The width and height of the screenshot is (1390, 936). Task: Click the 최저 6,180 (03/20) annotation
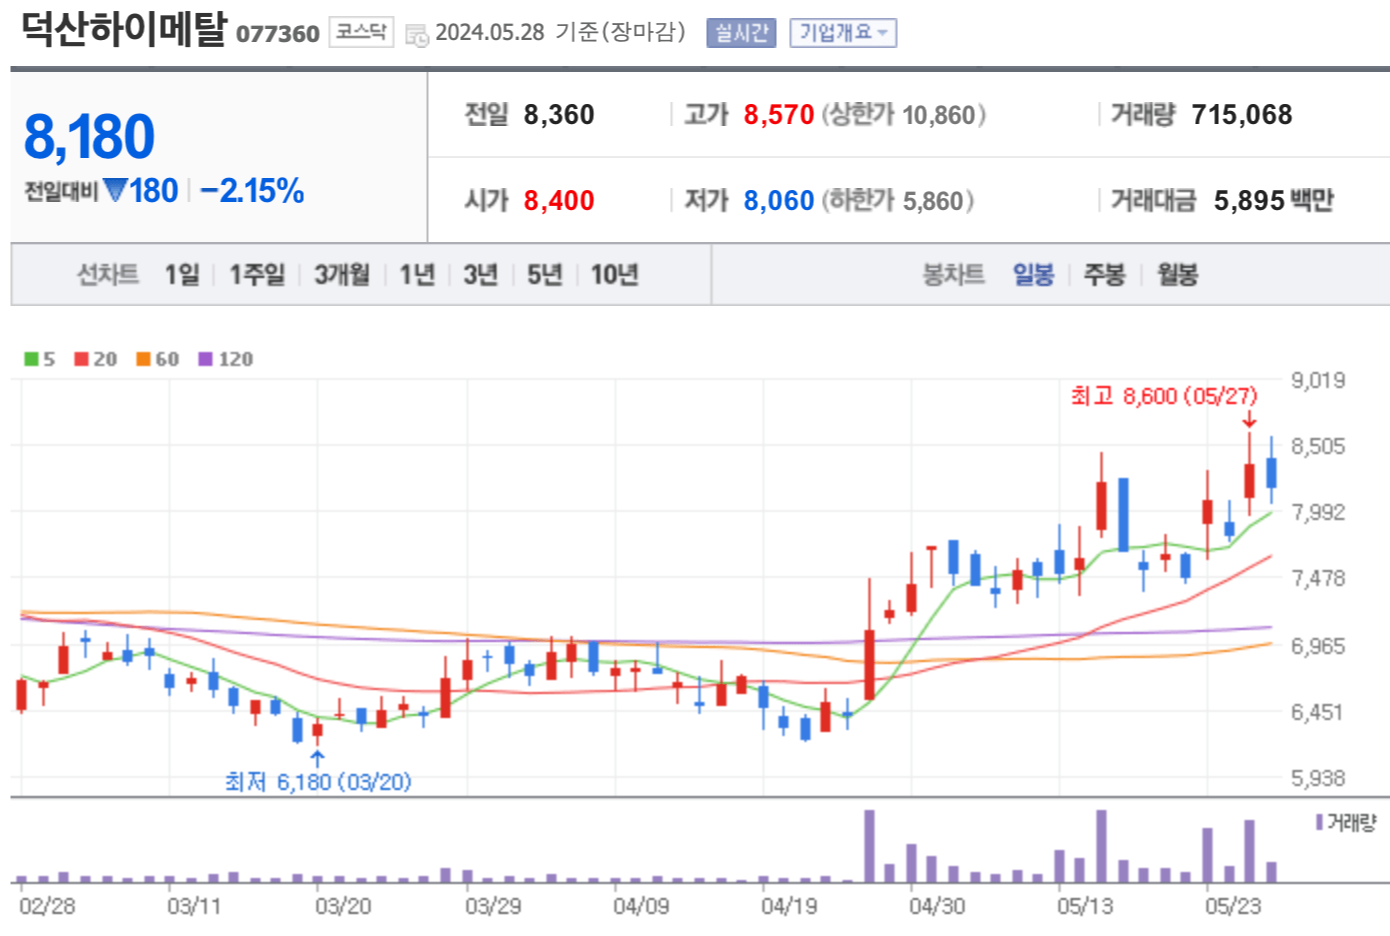[318, 781]
